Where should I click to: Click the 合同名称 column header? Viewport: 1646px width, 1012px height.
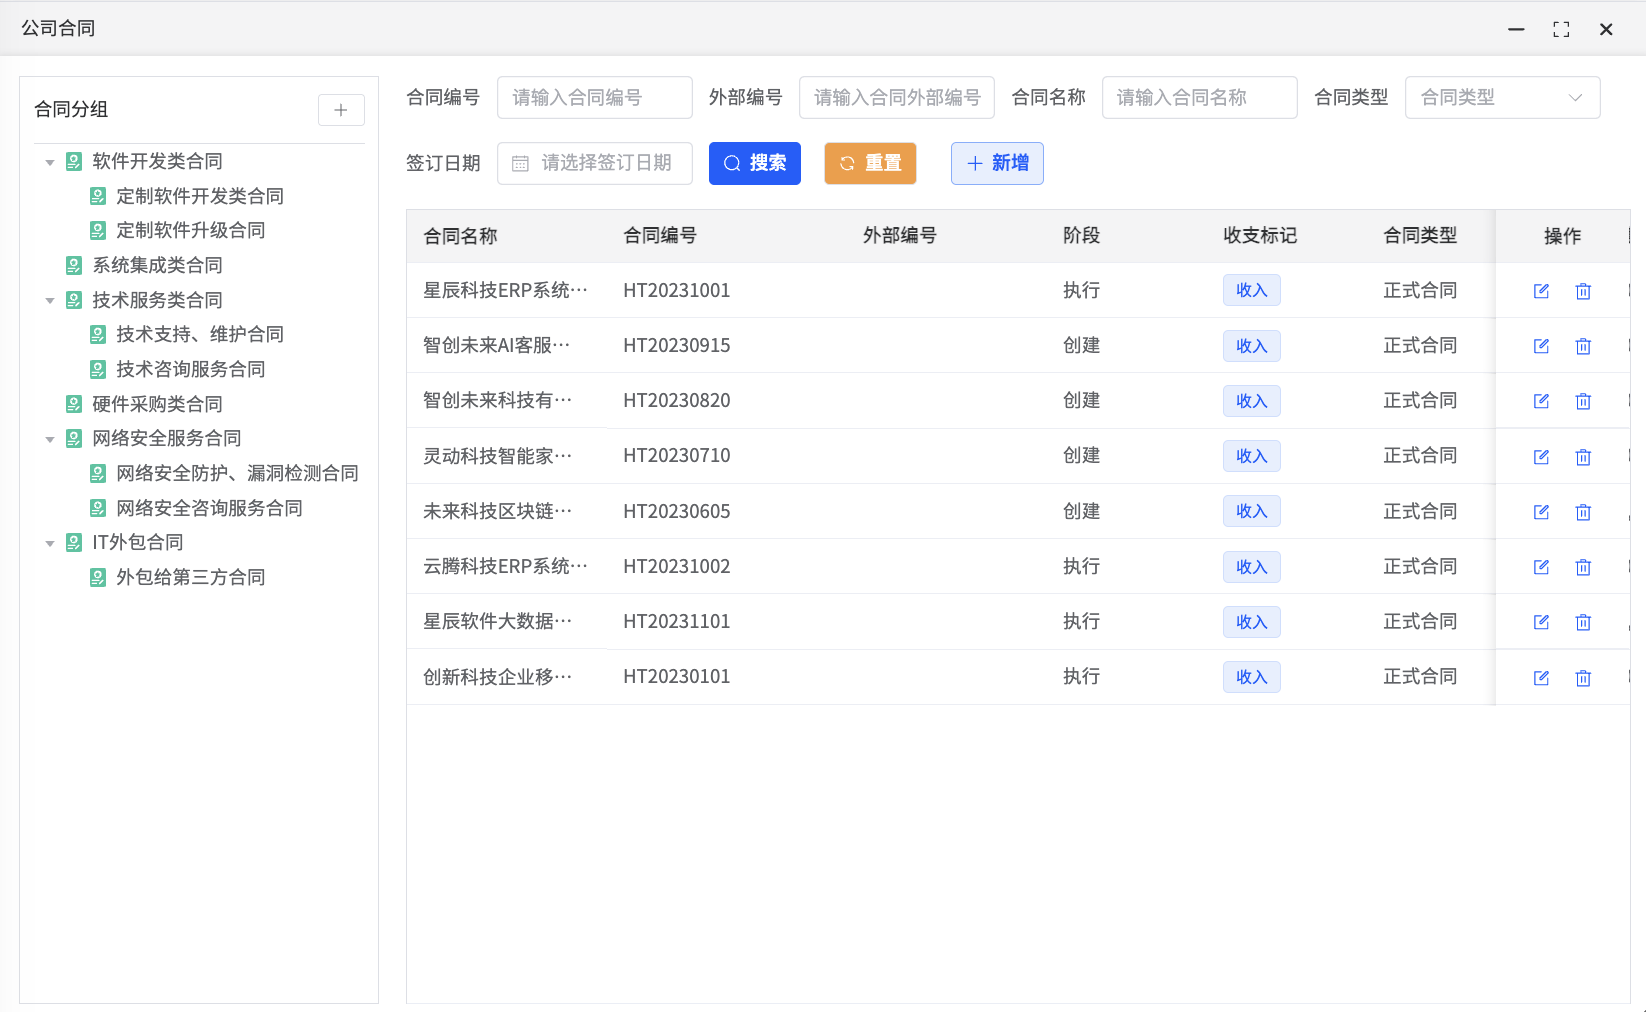point(460,236)
